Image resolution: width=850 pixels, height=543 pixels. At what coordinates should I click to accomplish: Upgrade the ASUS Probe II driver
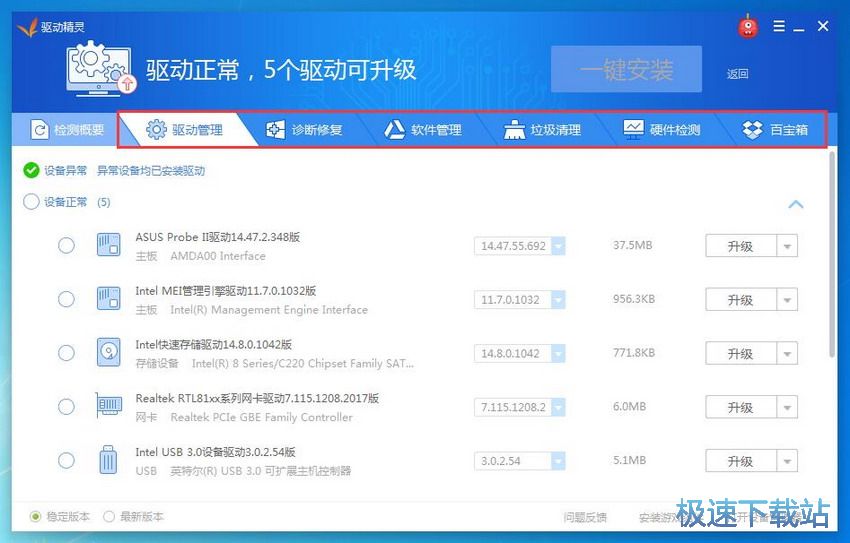click(741, 246)
